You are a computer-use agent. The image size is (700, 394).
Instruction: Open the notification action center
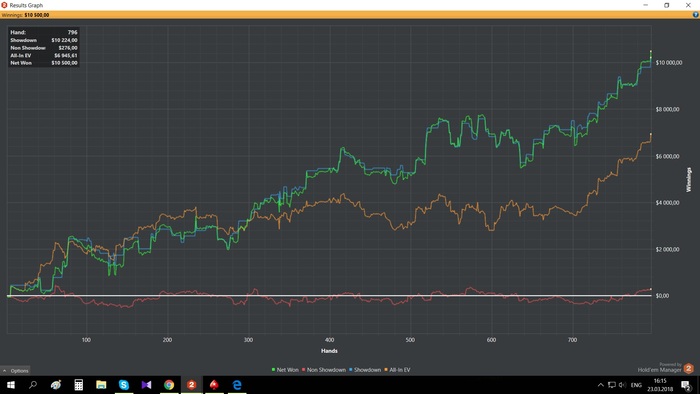pos(686,385)
